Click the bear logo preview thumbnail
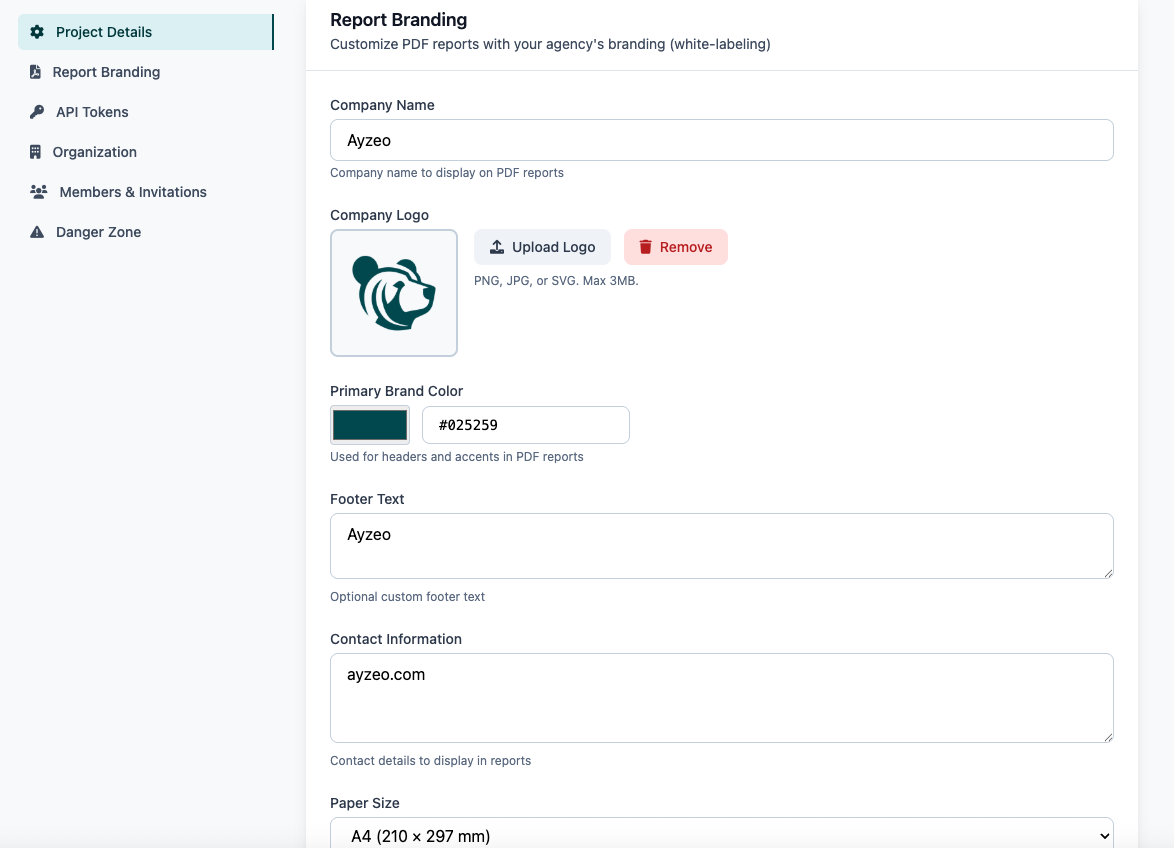The image size is (1174, 848). pos(394,293)
